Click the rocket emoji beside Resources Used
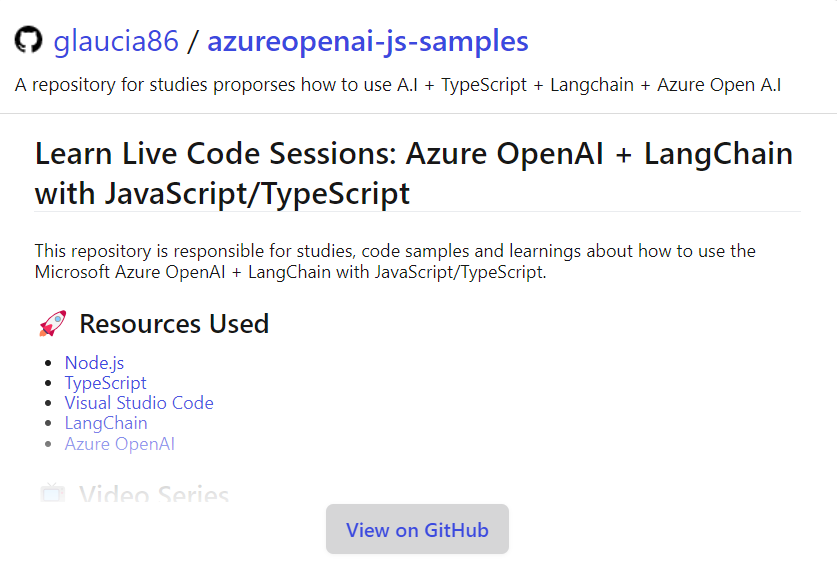 coord(53,323)
